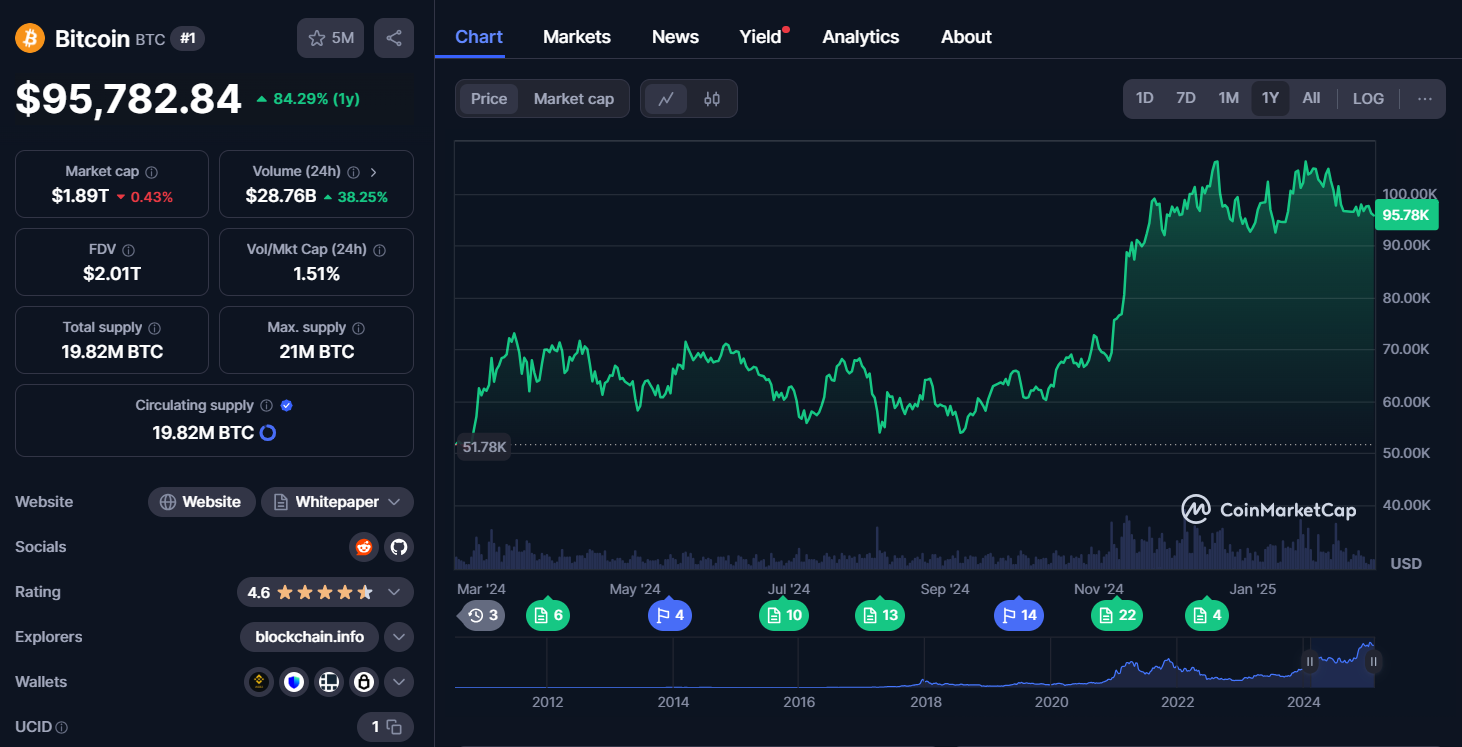Viewport: 1462px width, 747px height.
Task: Click the third wallet icon in Wallets row
Action: click(329, 682)
